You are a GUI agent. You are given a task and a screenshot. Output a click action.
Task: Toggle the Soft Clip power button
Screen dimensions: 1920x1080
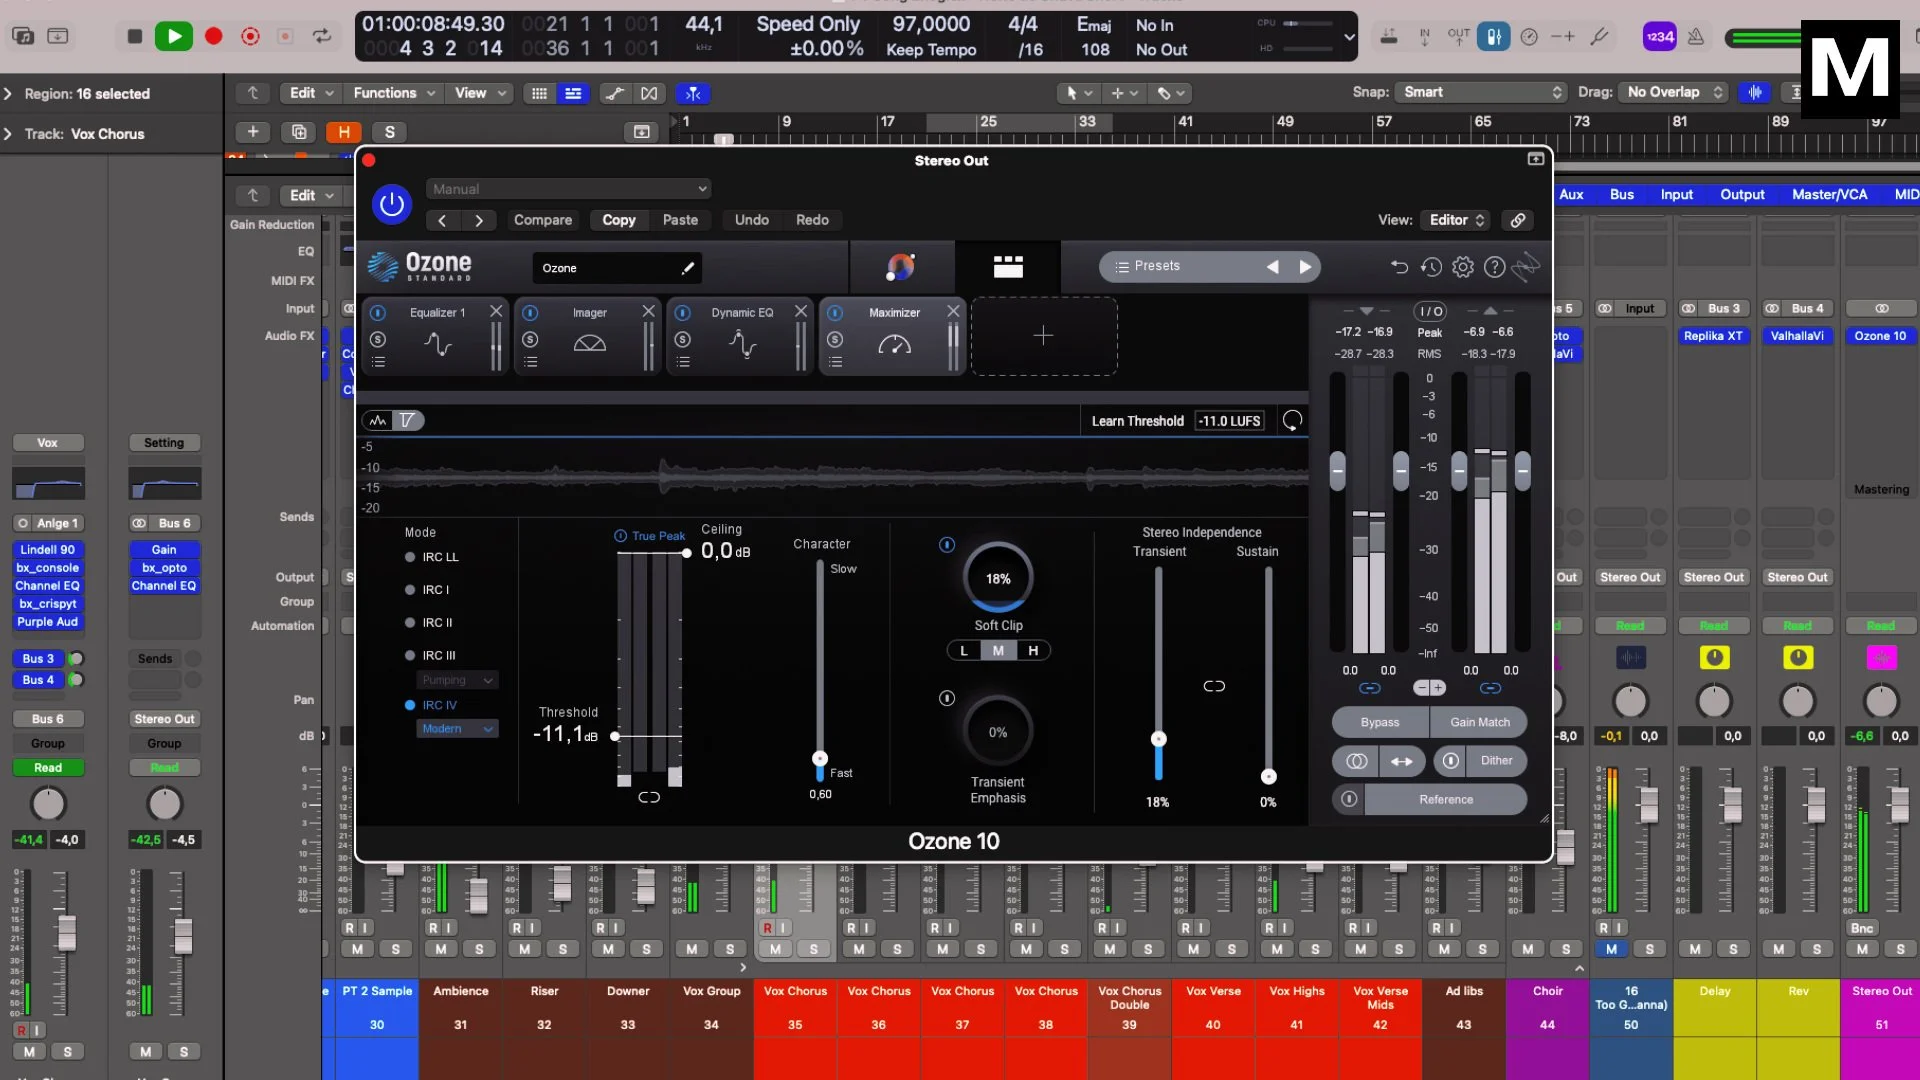click(947, 545)
